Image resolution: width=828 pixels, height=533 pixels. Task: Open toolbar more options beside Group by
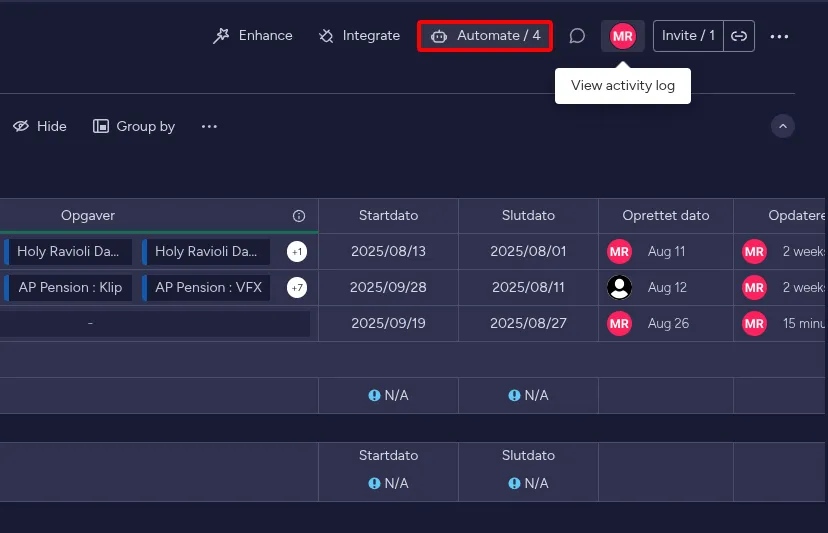pyautogui.click(x=209, y=126)
